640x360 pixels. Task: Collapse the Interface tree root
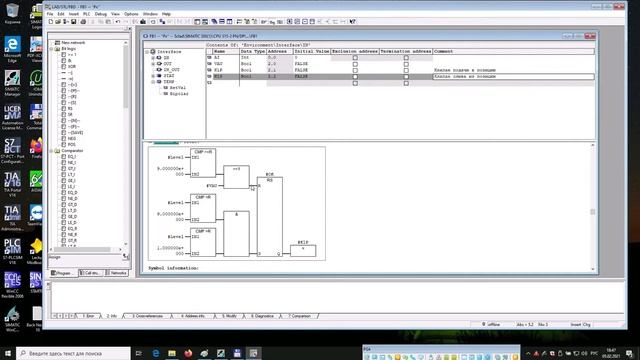tap(147, 52)
